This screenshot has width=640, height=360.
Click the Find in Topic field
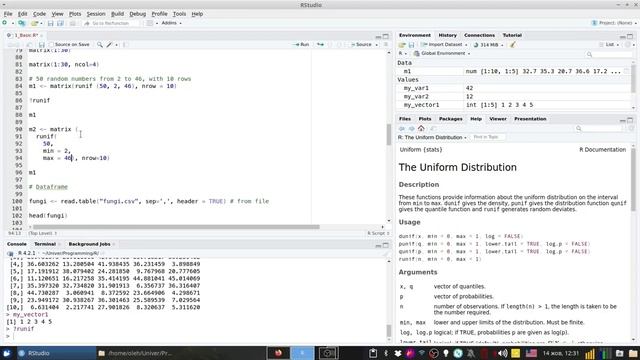coord(489,137)
